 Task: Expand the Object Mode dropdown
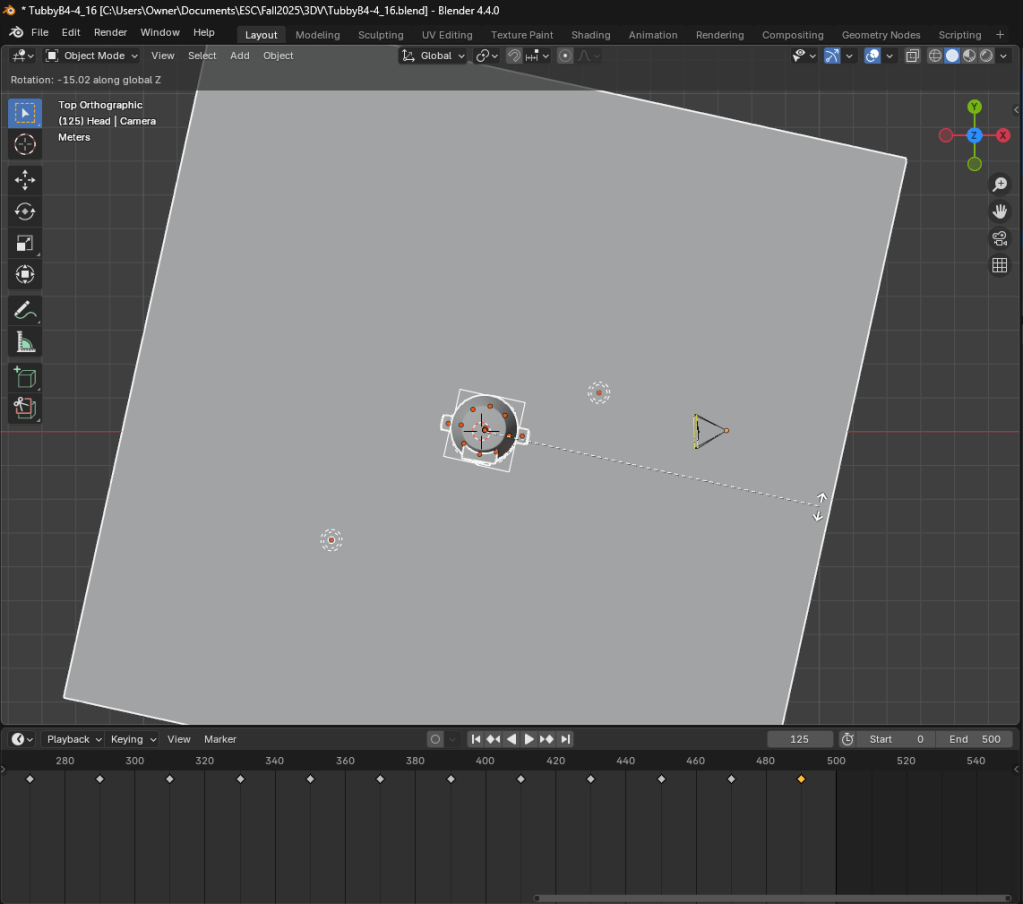click(92, 56)
